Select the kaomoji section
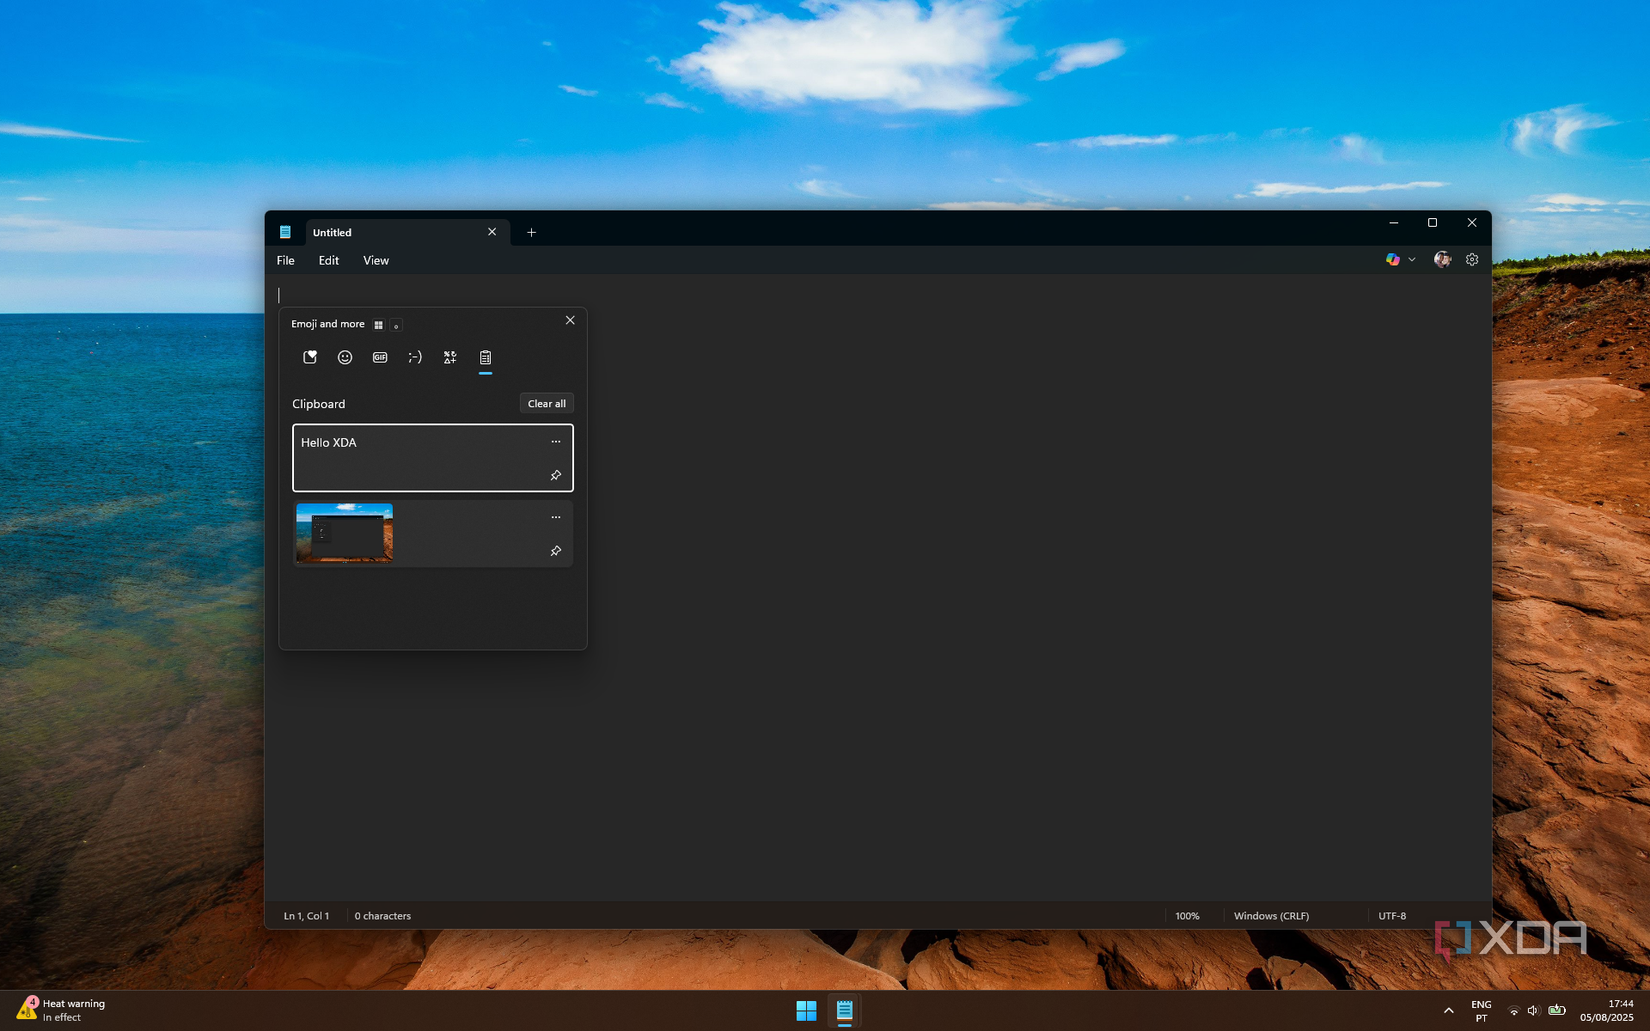This screenshot has width=1650, height=1031. point(415,357)
